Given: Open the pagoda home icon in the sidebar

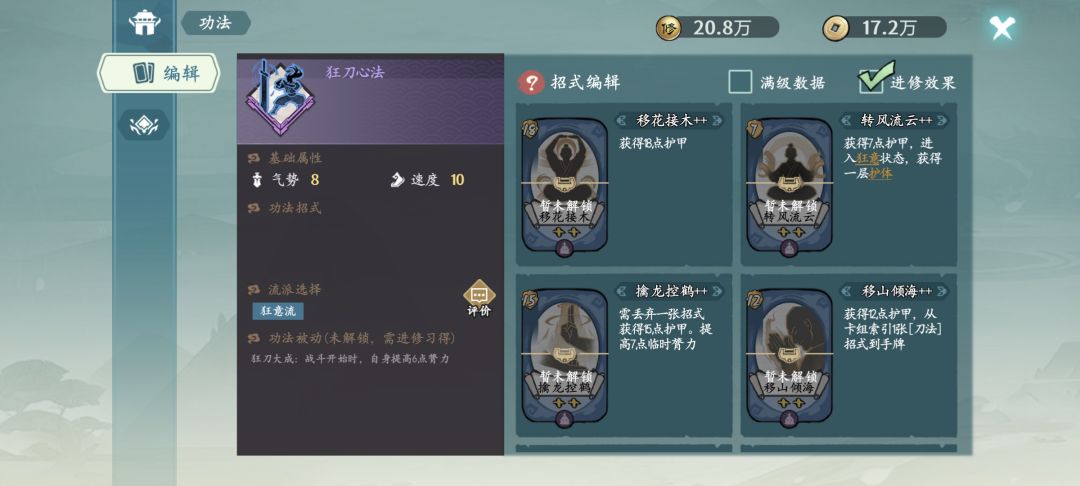Looking at the screenshot, I should point(145,22).
